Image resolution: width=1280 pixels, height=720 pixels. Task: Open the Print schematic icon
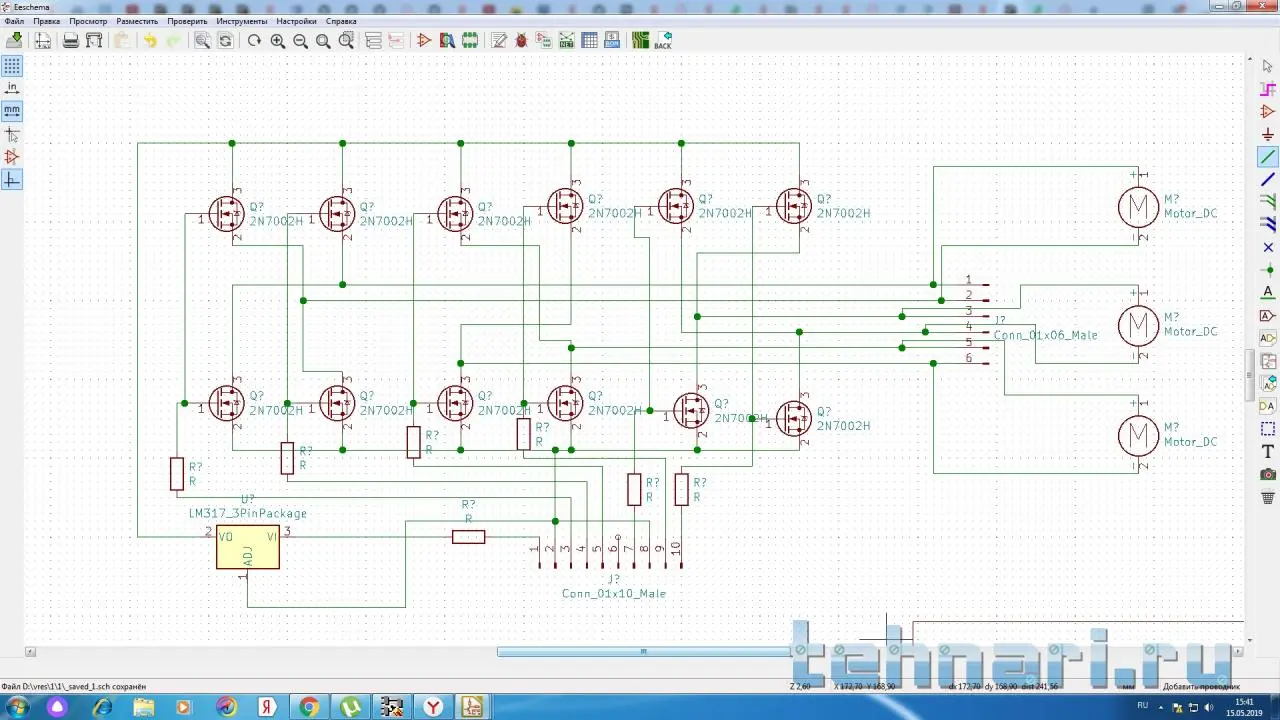point(71,41)
